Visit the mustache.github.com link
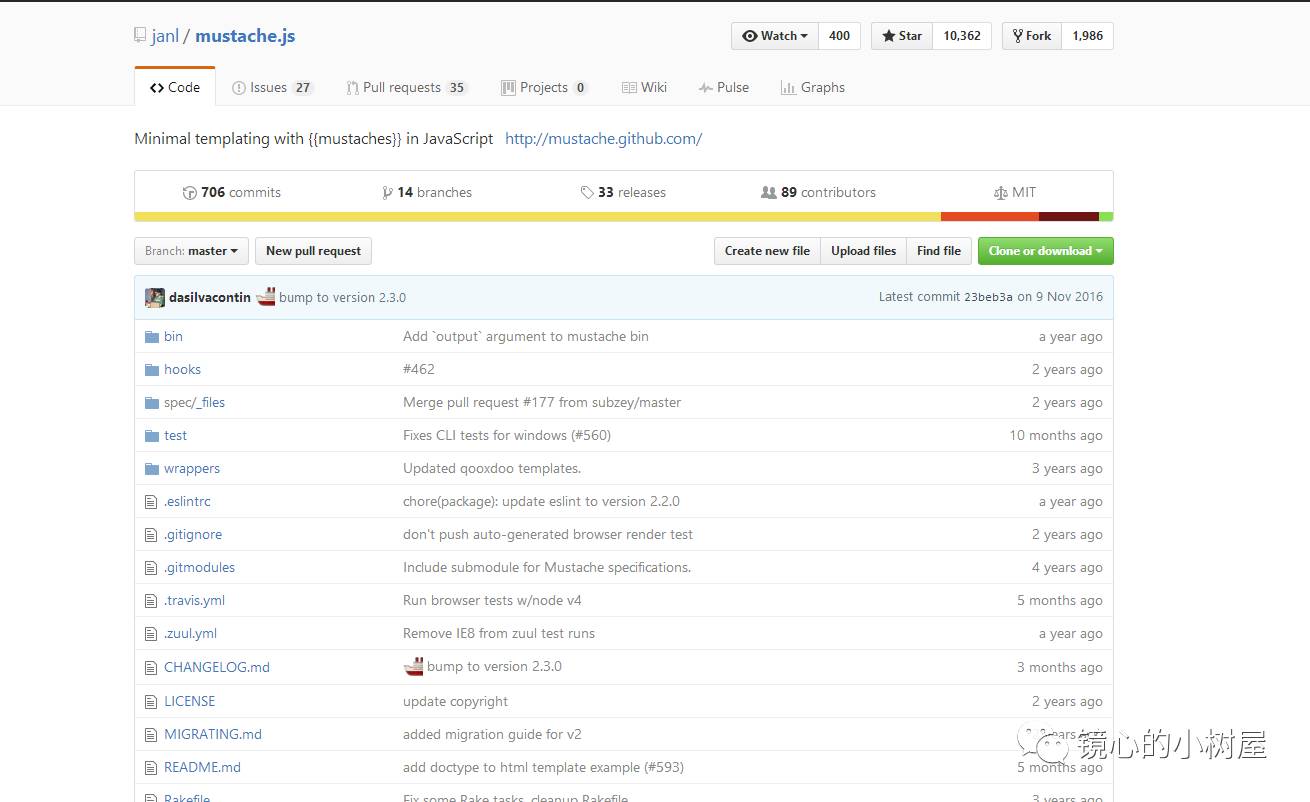 (604, 139)
